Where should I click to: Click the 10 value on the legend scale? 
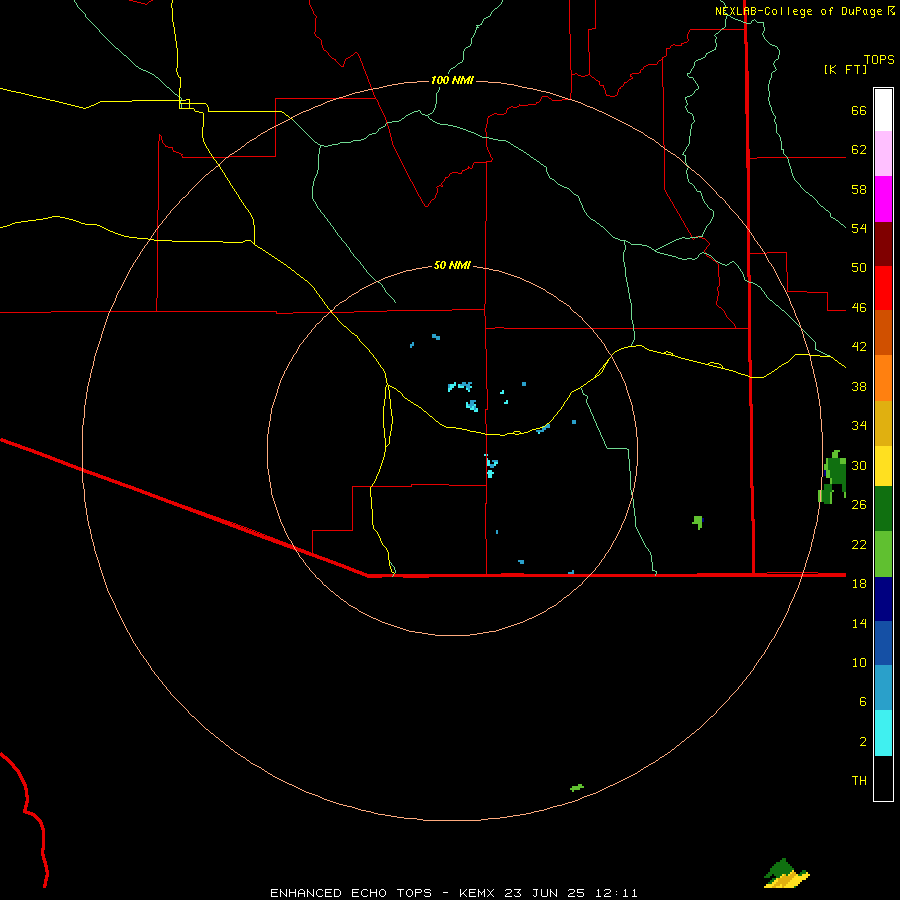(859, 663)
